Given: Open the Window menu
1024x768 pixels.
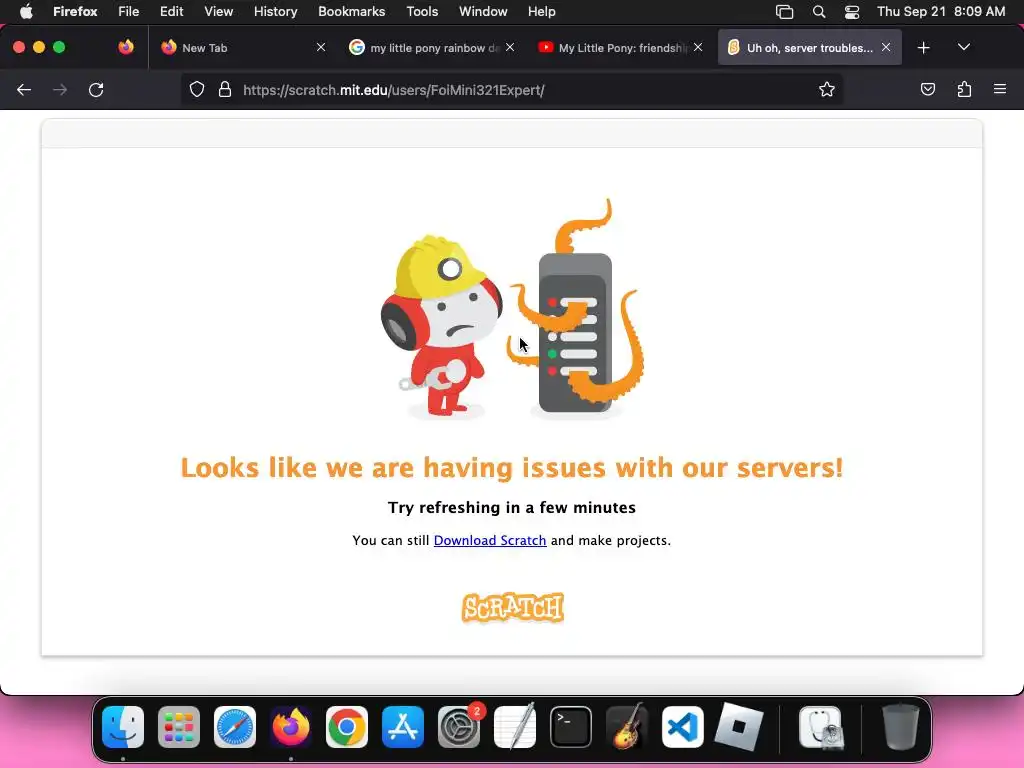Looking at the screenshot, I should [483, 12].
